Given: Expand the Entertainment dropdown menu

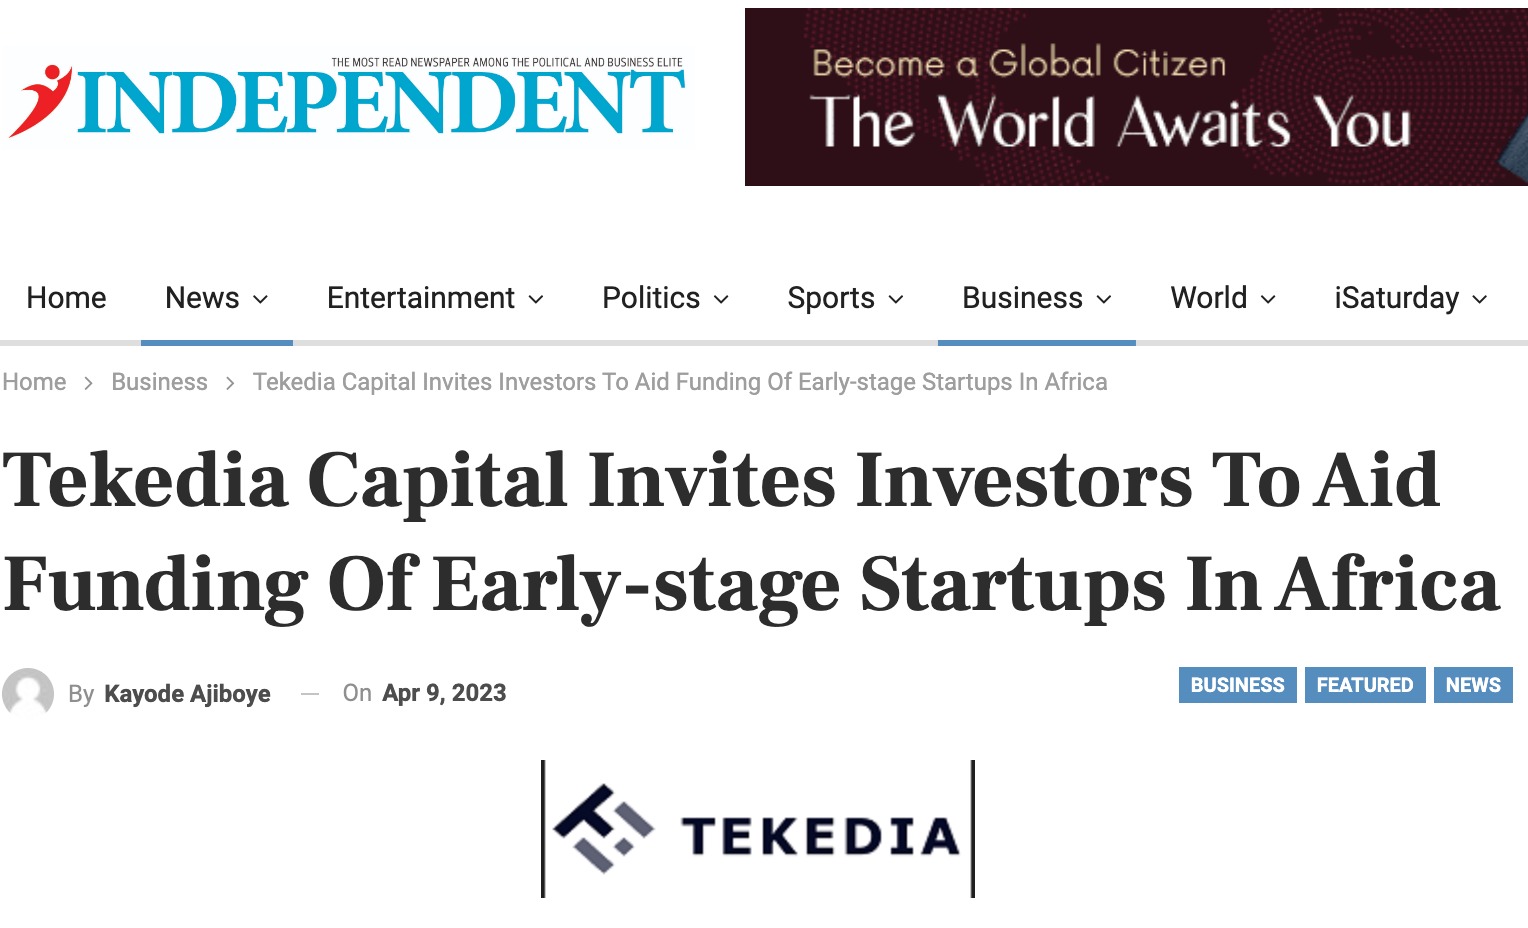Looking at the screenshot, I should click(435, 298).
